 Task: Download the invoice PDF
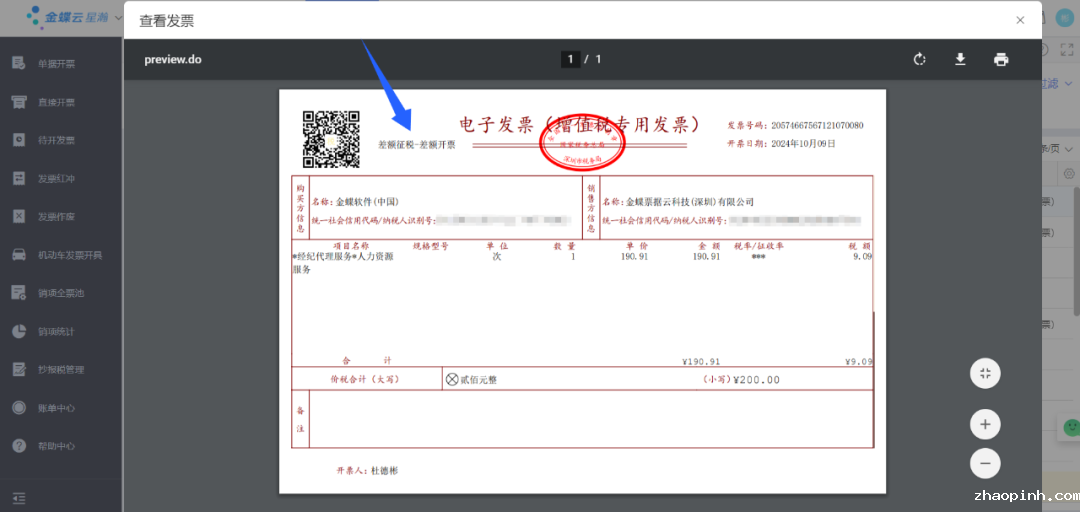960,59
